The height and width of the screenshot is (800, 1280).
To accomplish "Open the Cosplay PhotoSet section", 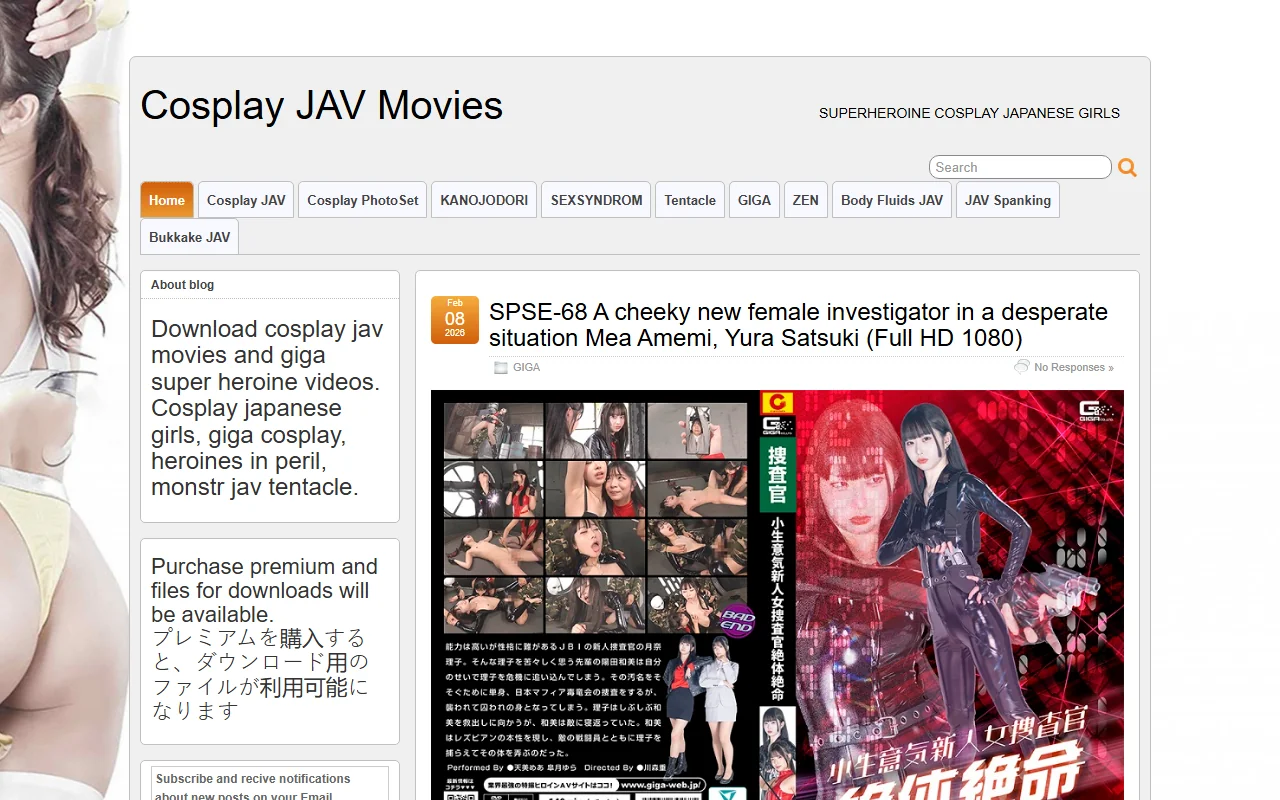I will pyautogui.click(x=362, y=199).
